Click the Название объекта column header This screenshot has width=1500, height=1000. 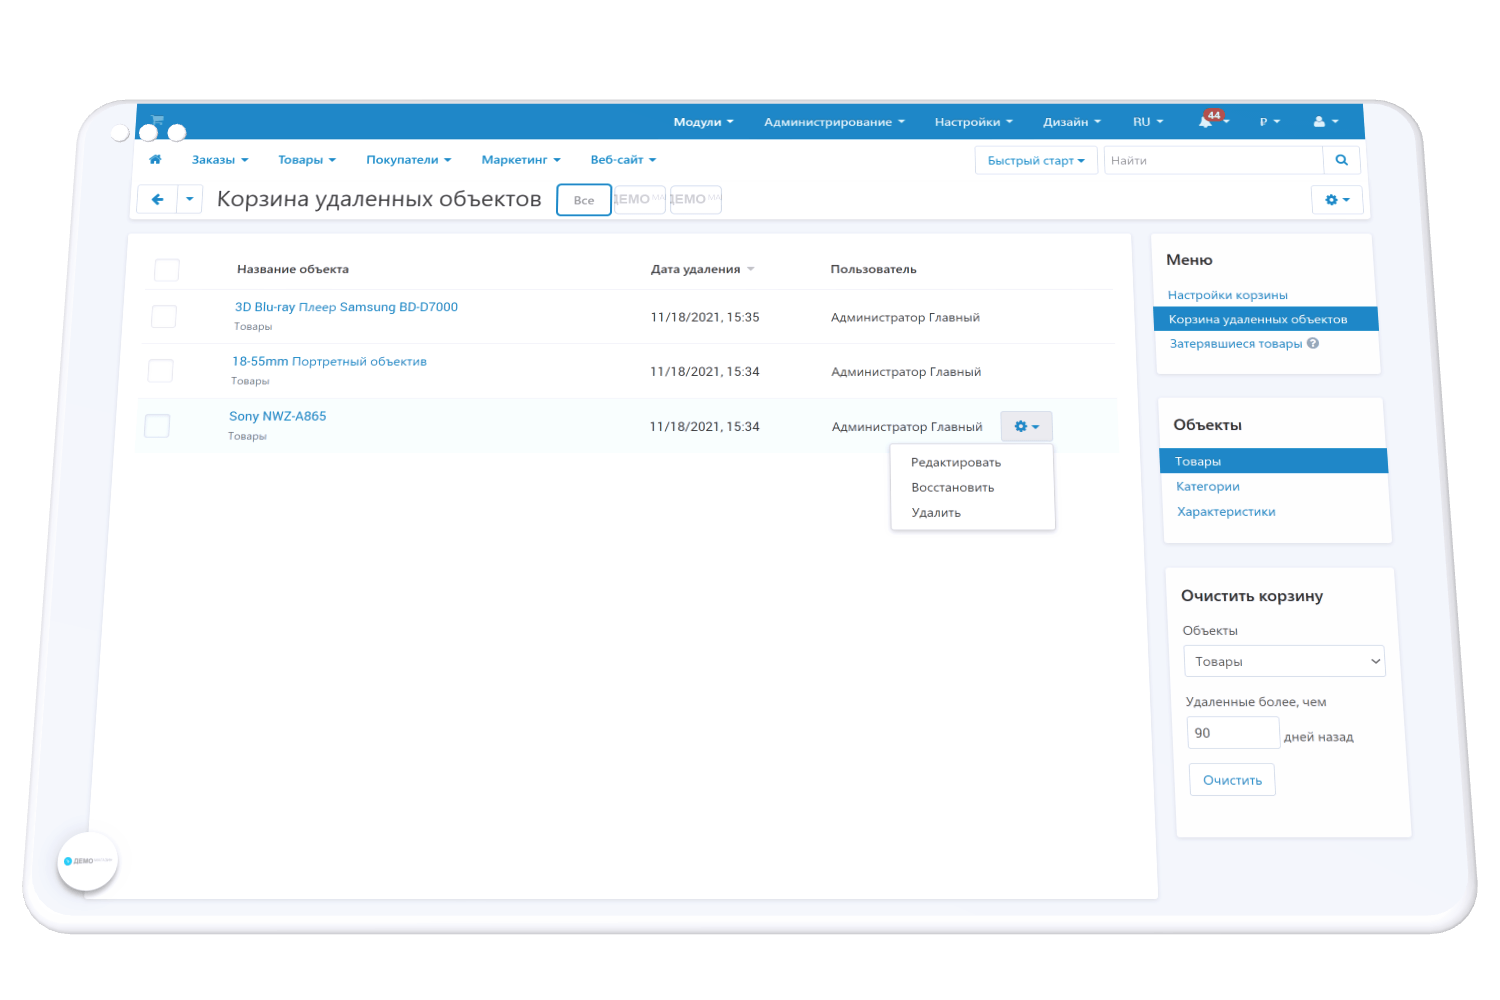[x=293, y=269]
